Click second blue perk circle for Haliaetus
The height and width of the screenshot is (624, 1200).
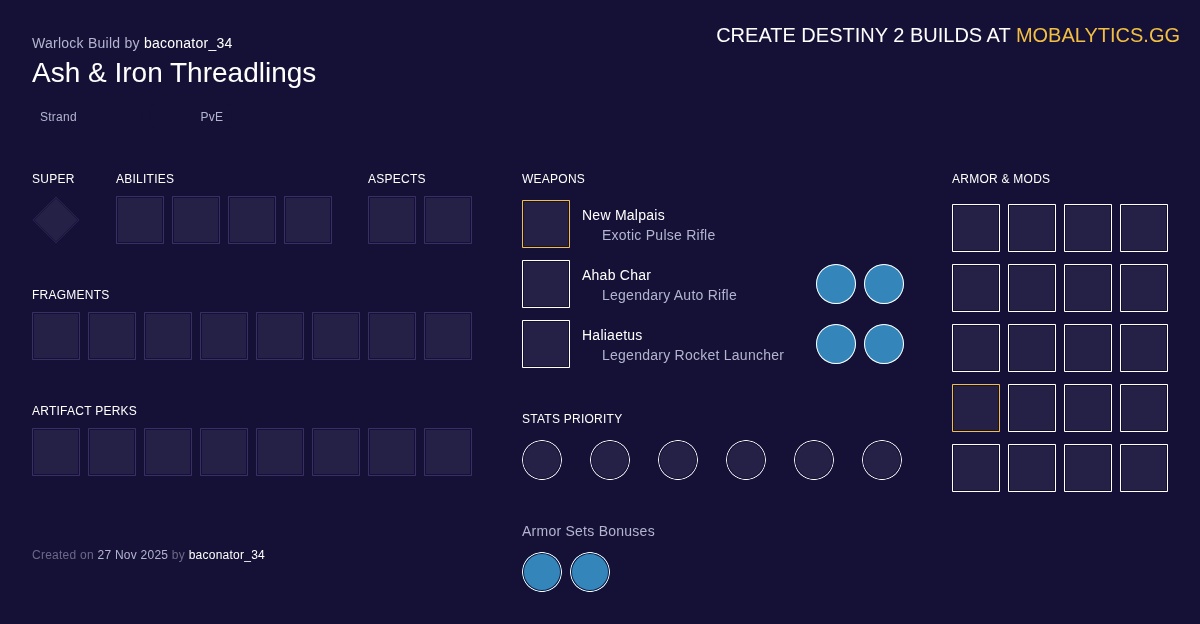point(884,344)
